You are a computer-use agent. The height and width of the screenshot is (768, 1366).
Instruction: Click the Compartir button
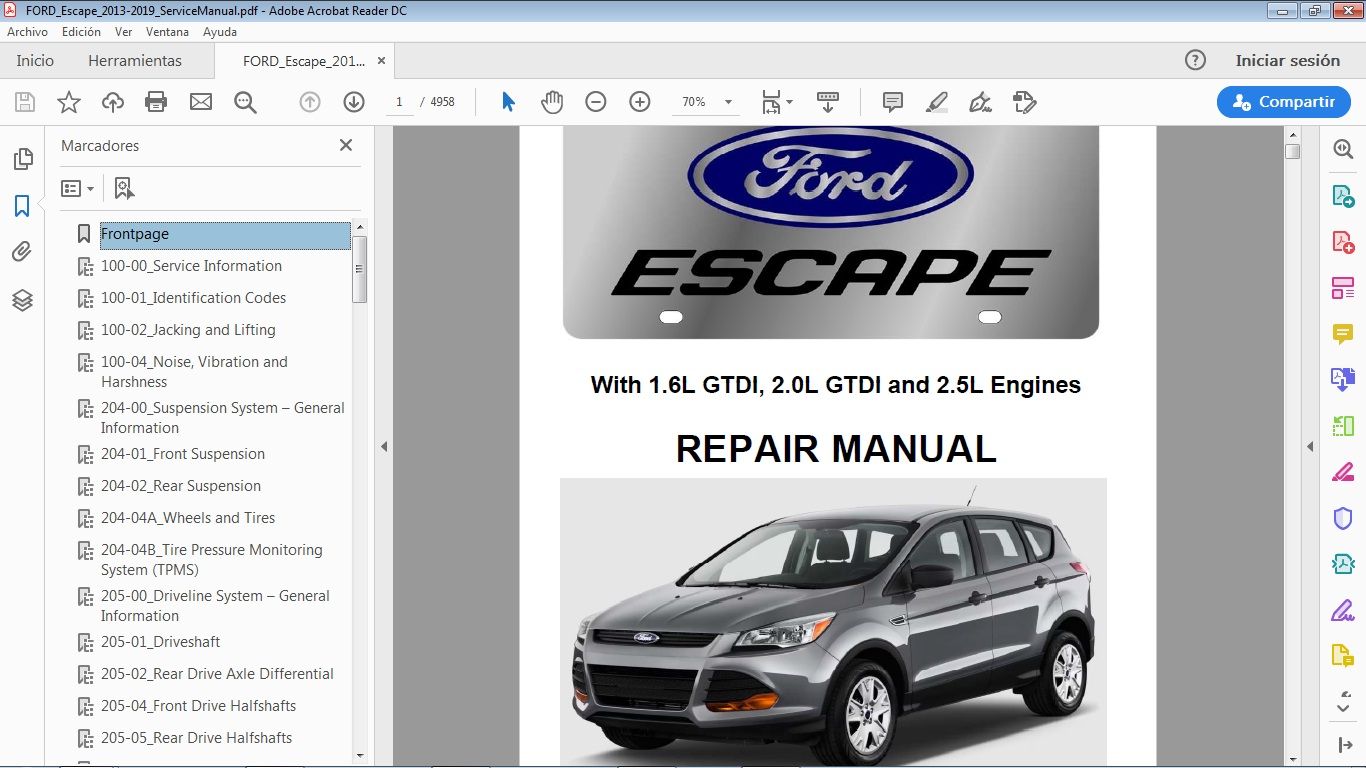coord(1283,101)
